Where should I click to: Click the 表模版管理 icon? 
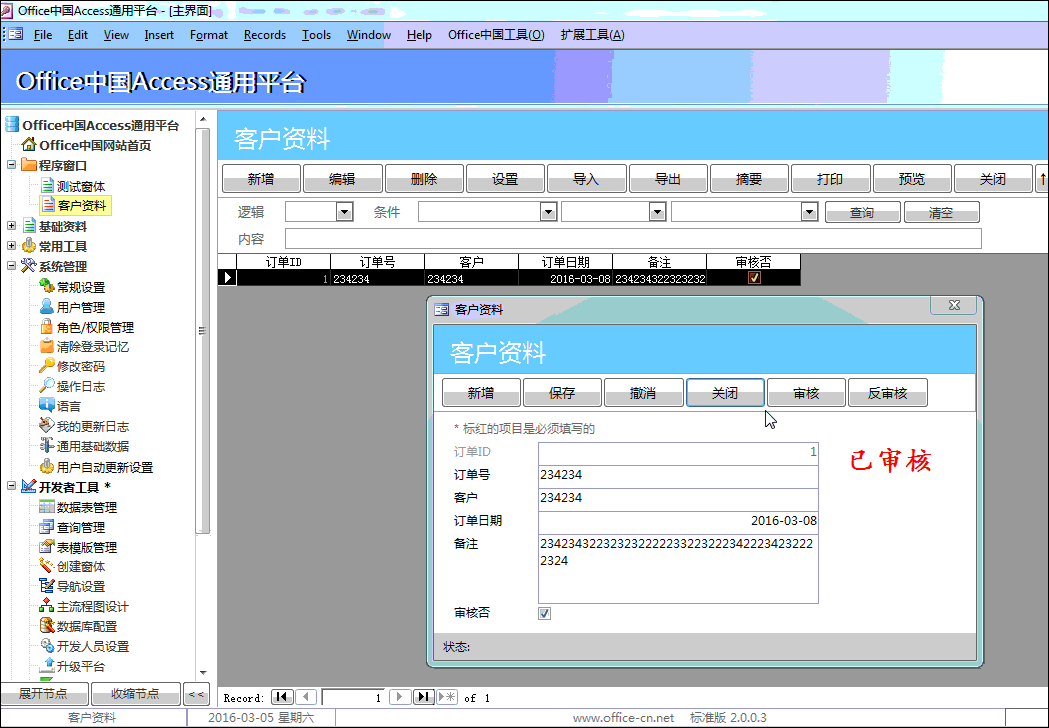pos(47,547)
